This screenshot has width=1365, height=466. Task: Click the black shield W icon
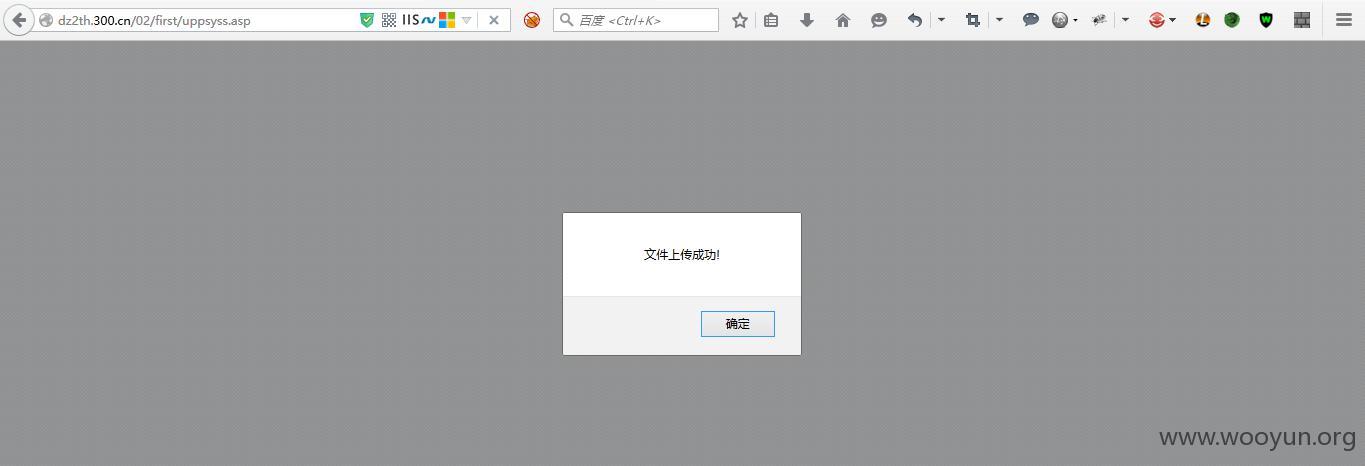point(1266,20)
